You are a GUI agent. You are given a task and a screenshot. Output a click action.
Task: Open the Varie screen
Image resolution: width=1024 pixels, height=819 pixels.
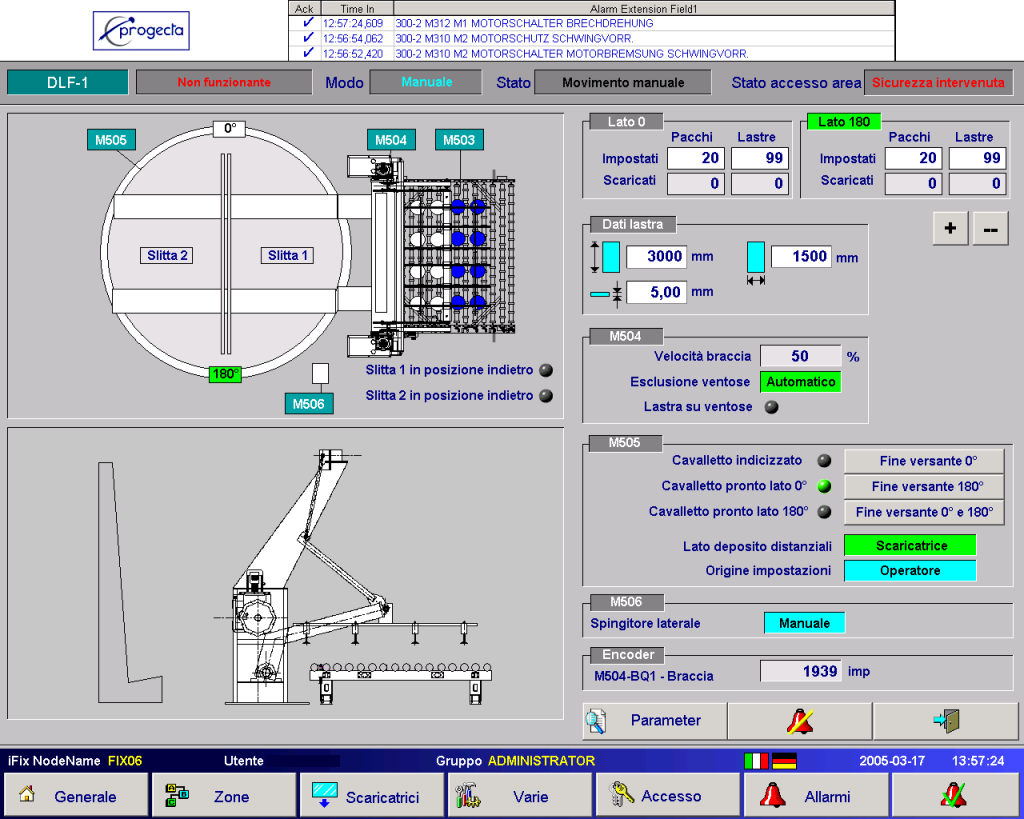point(520,795)
